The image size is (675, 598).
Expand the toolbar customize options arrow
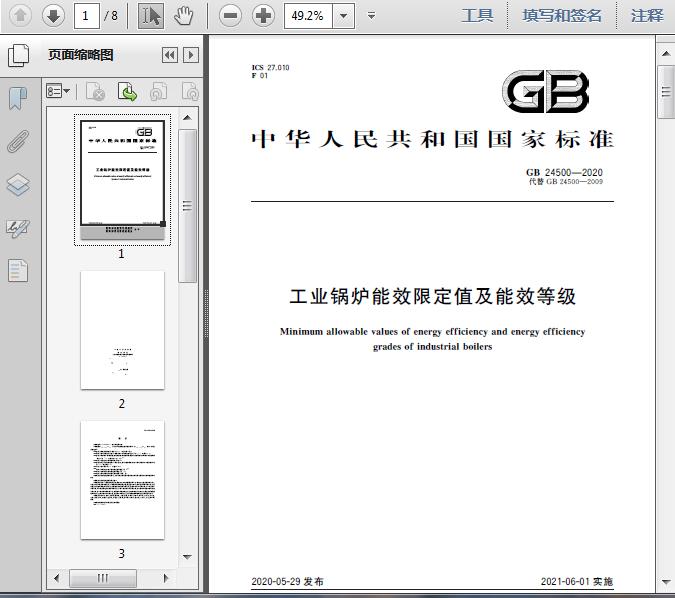[371, 16]
